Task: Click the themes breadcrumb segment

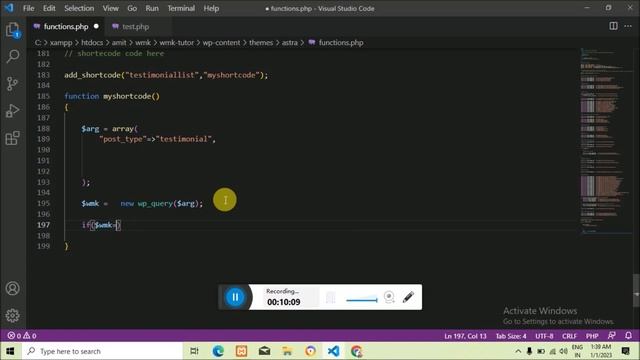Action: 261,42
